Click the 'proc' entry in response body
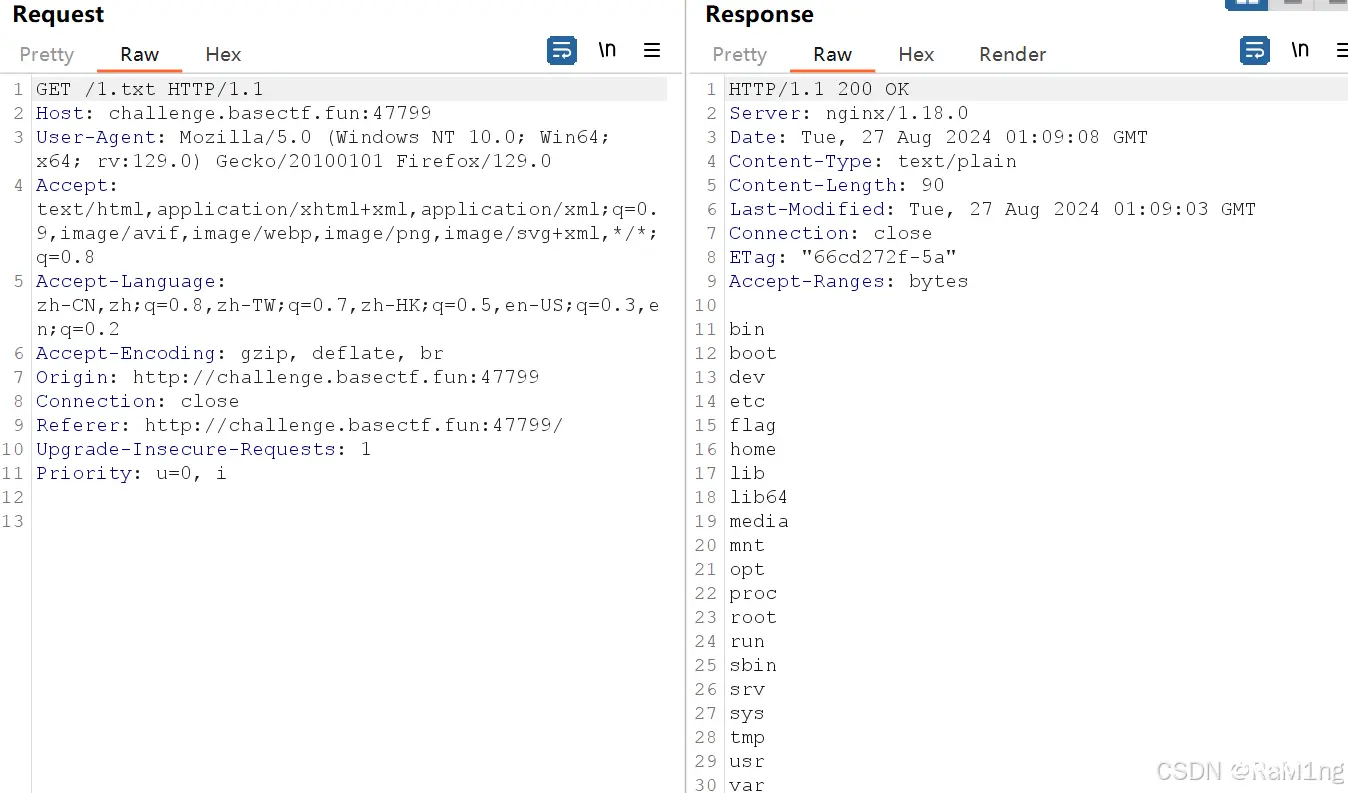The width and height of the screenshot is (1348, 793). [753, 593]
